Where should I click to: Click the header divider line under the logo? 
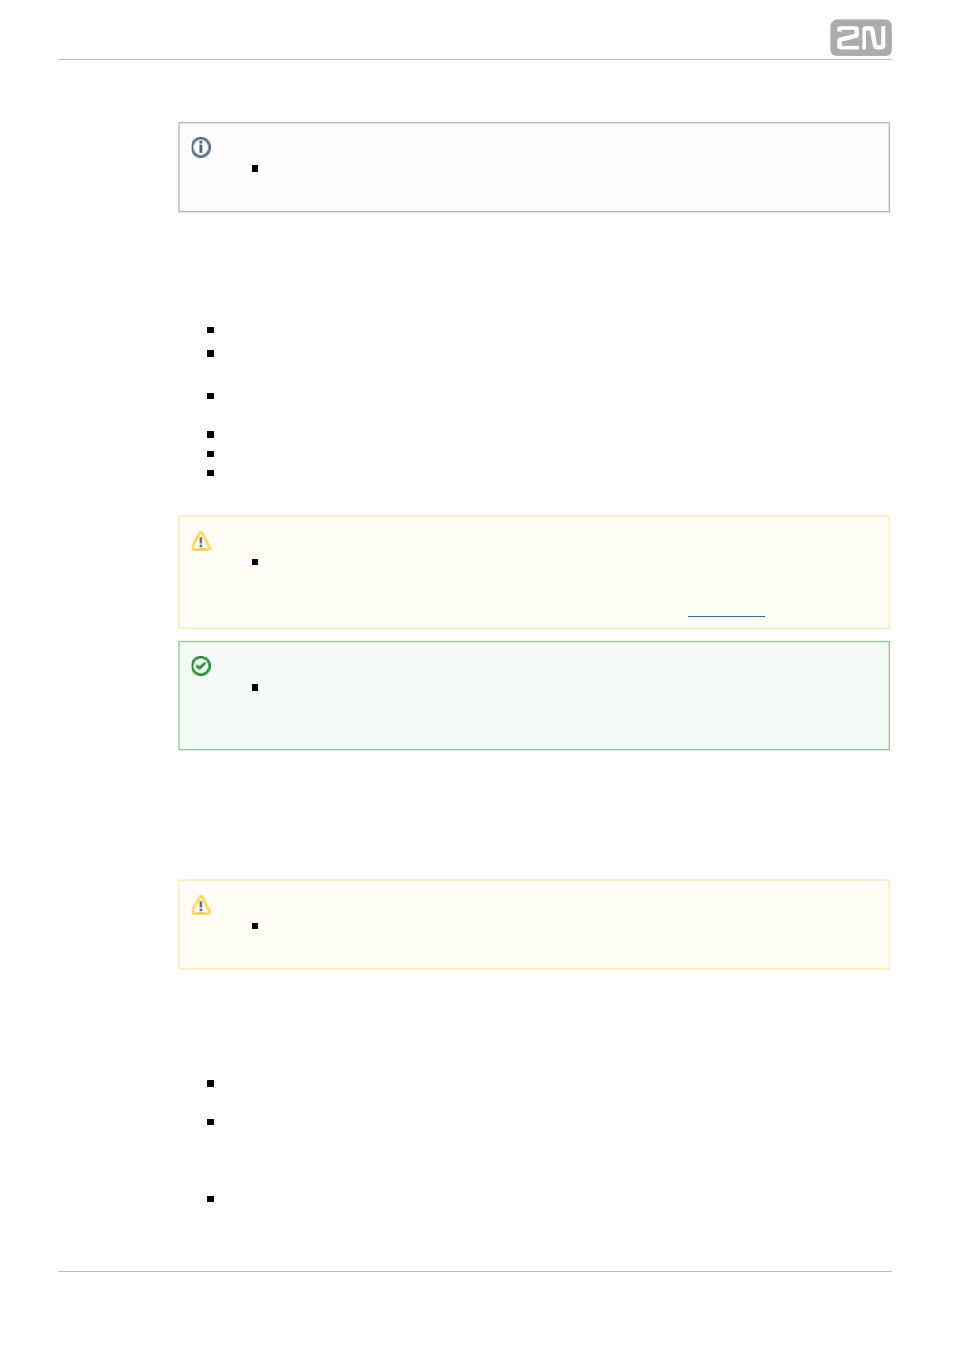click(x=475, y=60)
